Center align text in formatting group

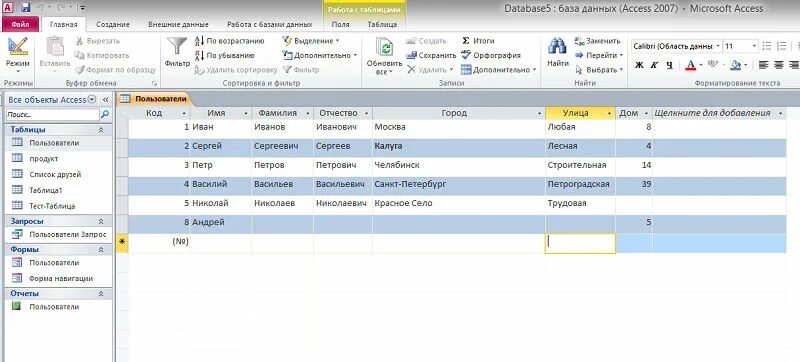pos(779,65)
